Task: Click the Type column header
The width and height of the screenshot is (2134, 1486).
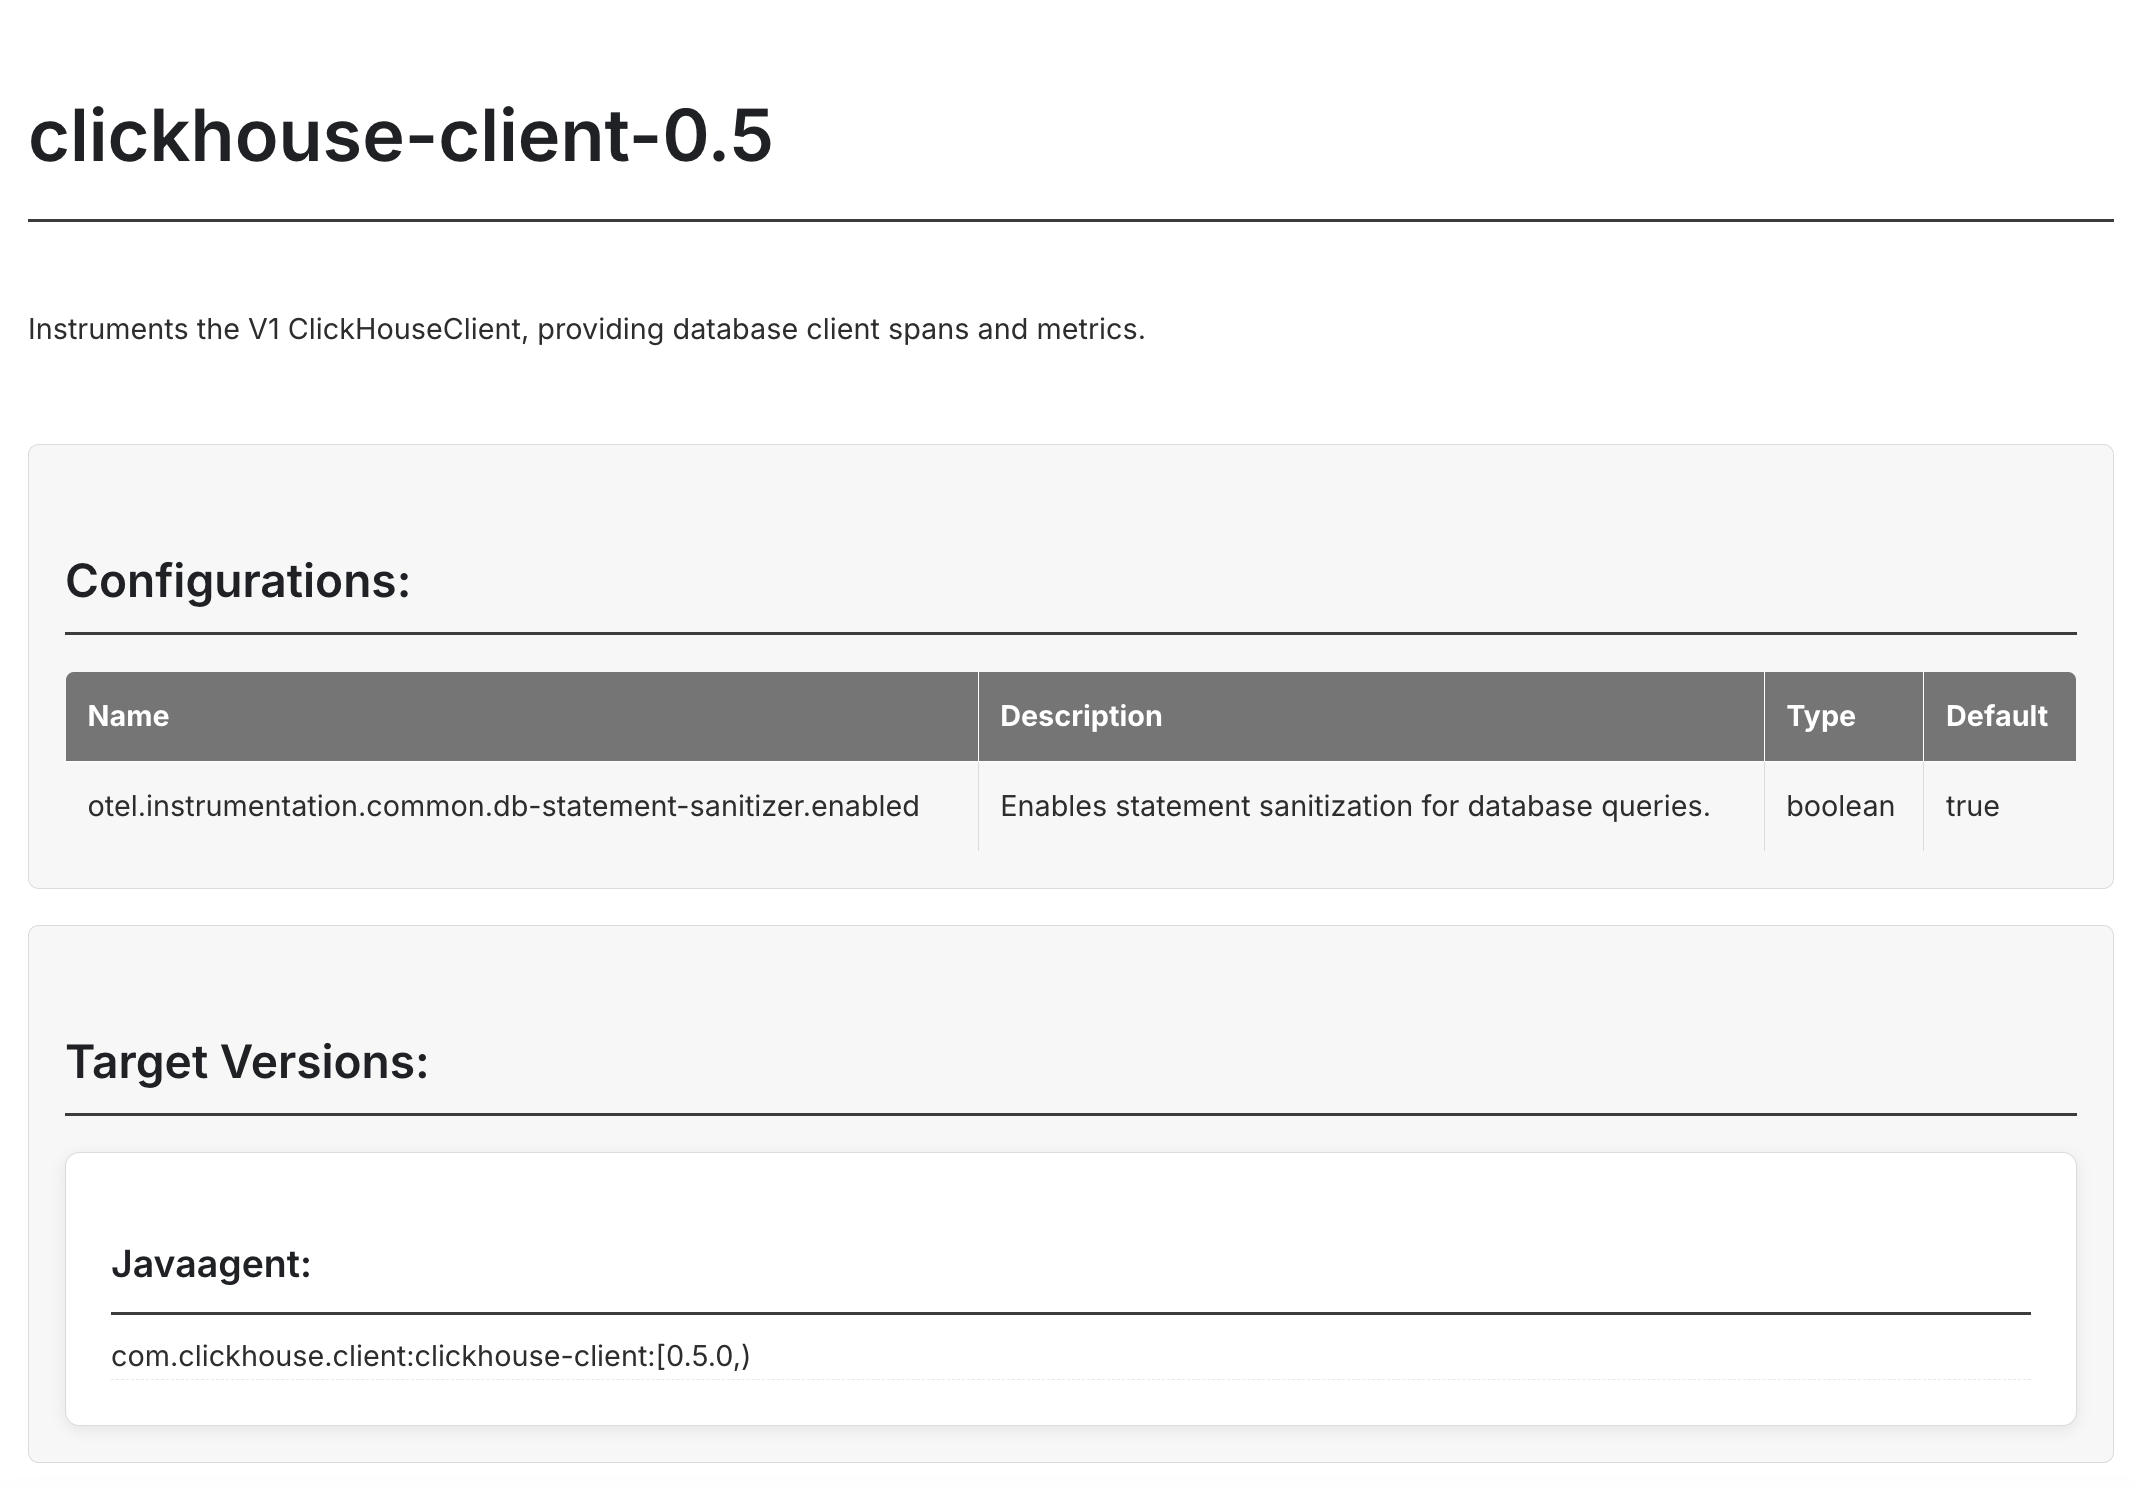Action: click(x=1820, y=716)
